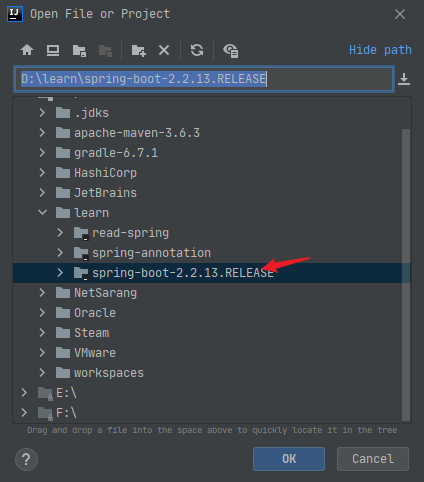The image size is (424, 482).
Task: Select the spring-annotation folder
Action: (151, 253)
